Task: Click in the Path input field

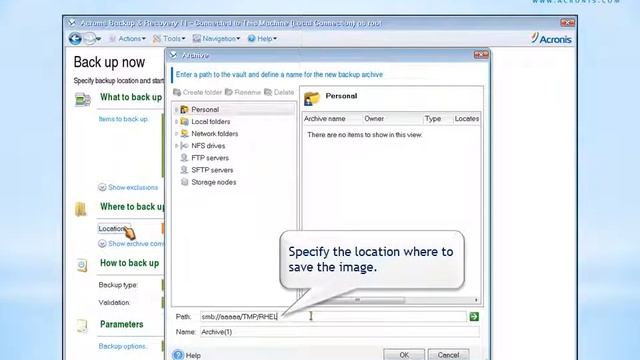Action: [333, 317]
